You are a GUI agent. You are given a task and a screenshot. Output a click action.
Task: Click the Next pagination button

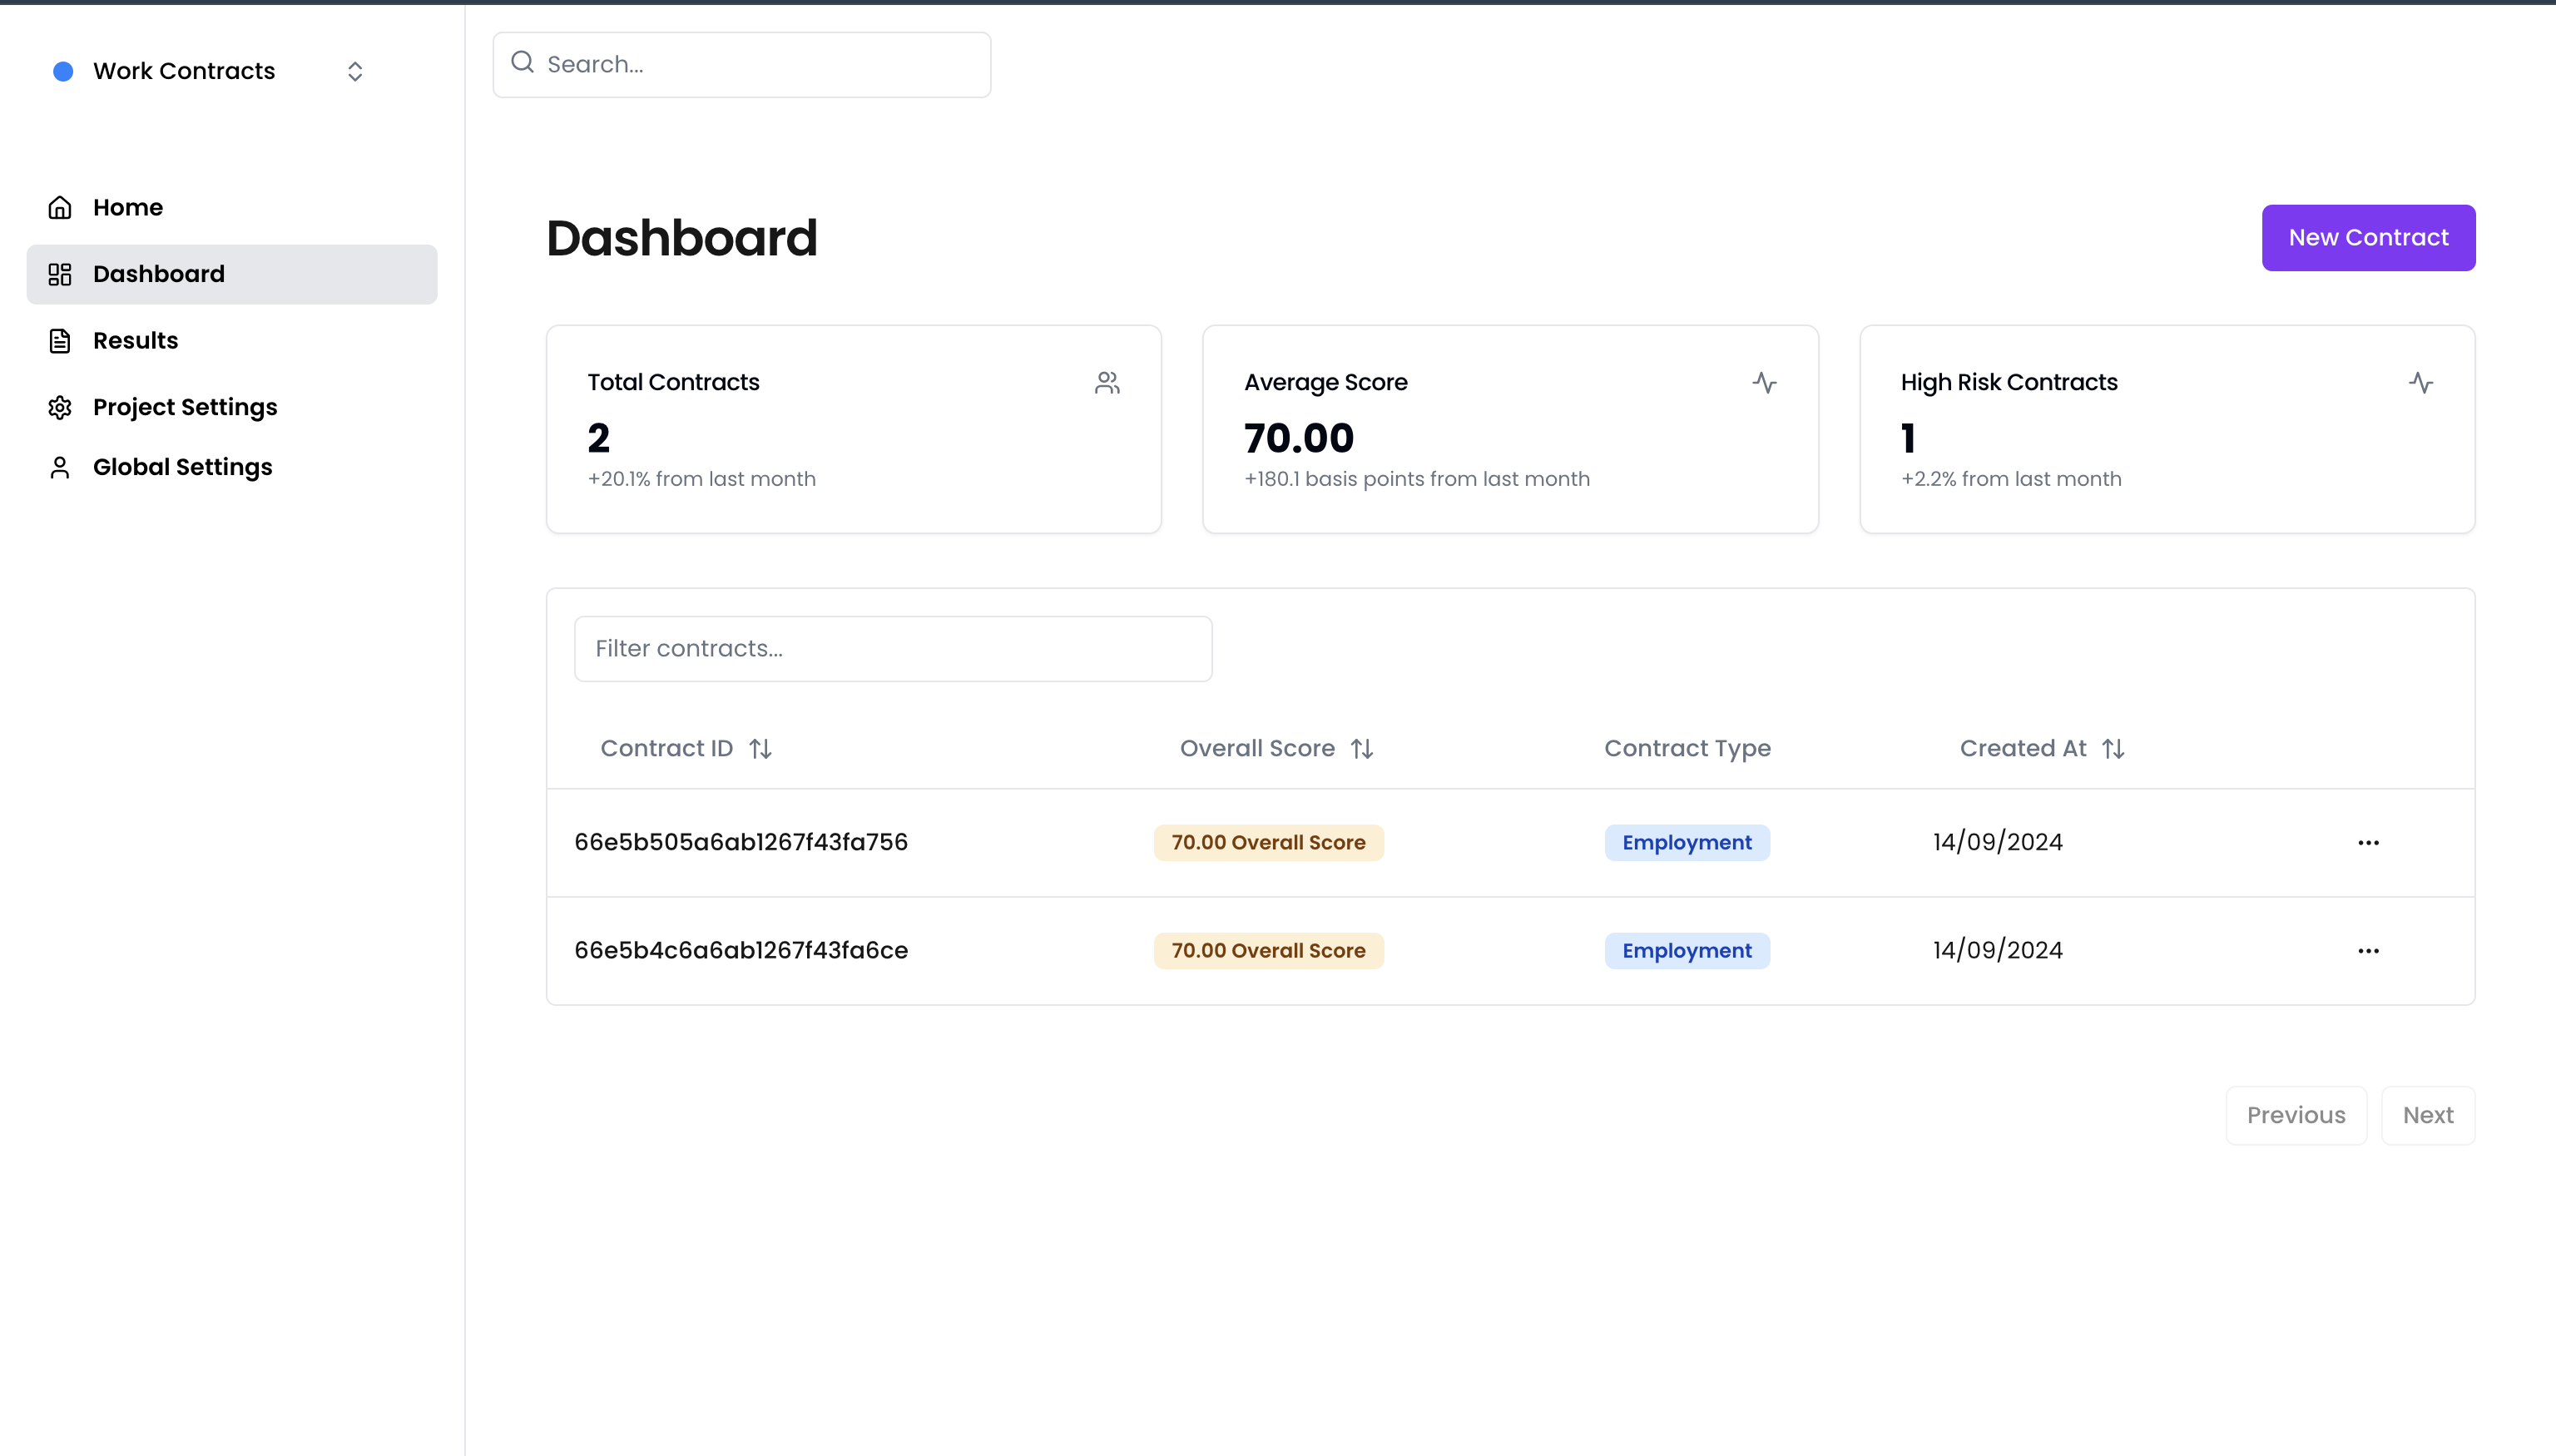coord(2427,1115)
